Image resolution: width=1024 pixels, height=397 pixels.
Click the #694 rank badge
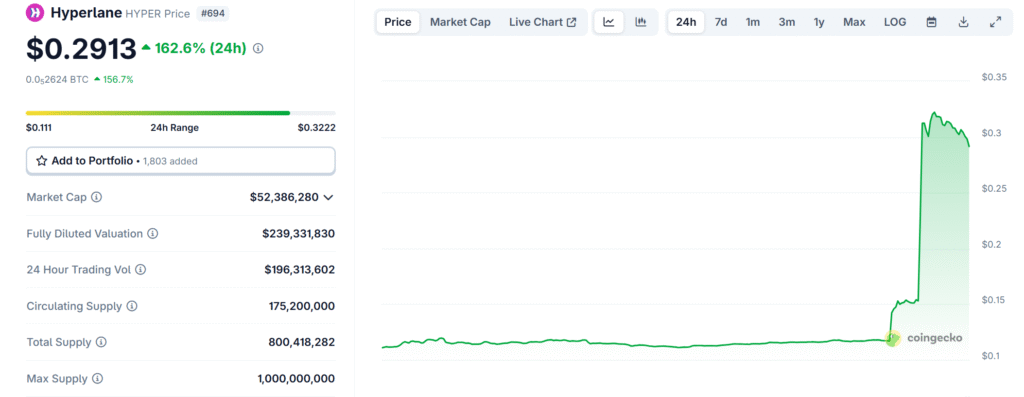(213, 13)
